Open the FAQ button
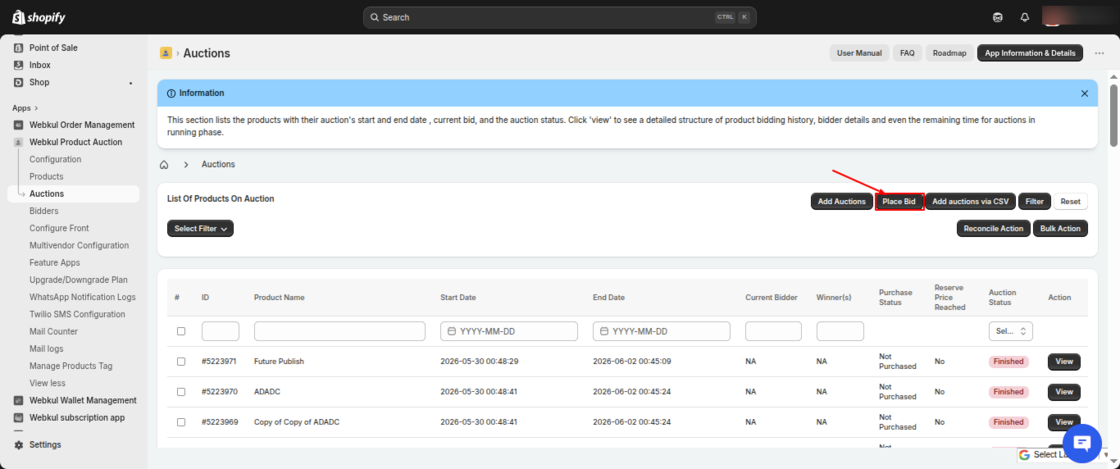 [x=907, y=53]
